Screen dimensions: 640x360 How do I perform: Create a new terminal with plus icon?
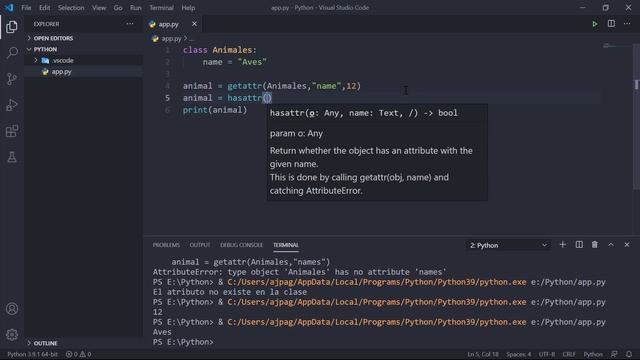click(x=562, y=244)
